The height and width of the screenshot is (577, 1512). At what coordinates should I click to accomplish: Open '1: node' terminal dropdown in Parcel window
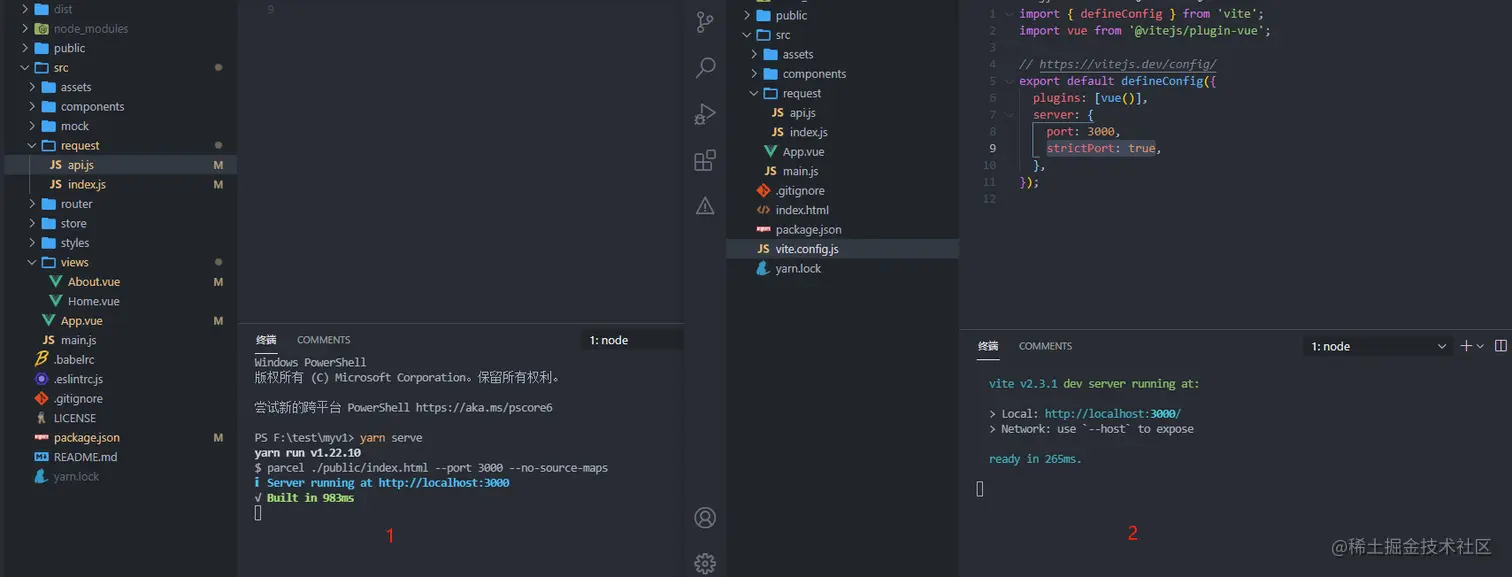pyautogui.click(x=632, y=340)
